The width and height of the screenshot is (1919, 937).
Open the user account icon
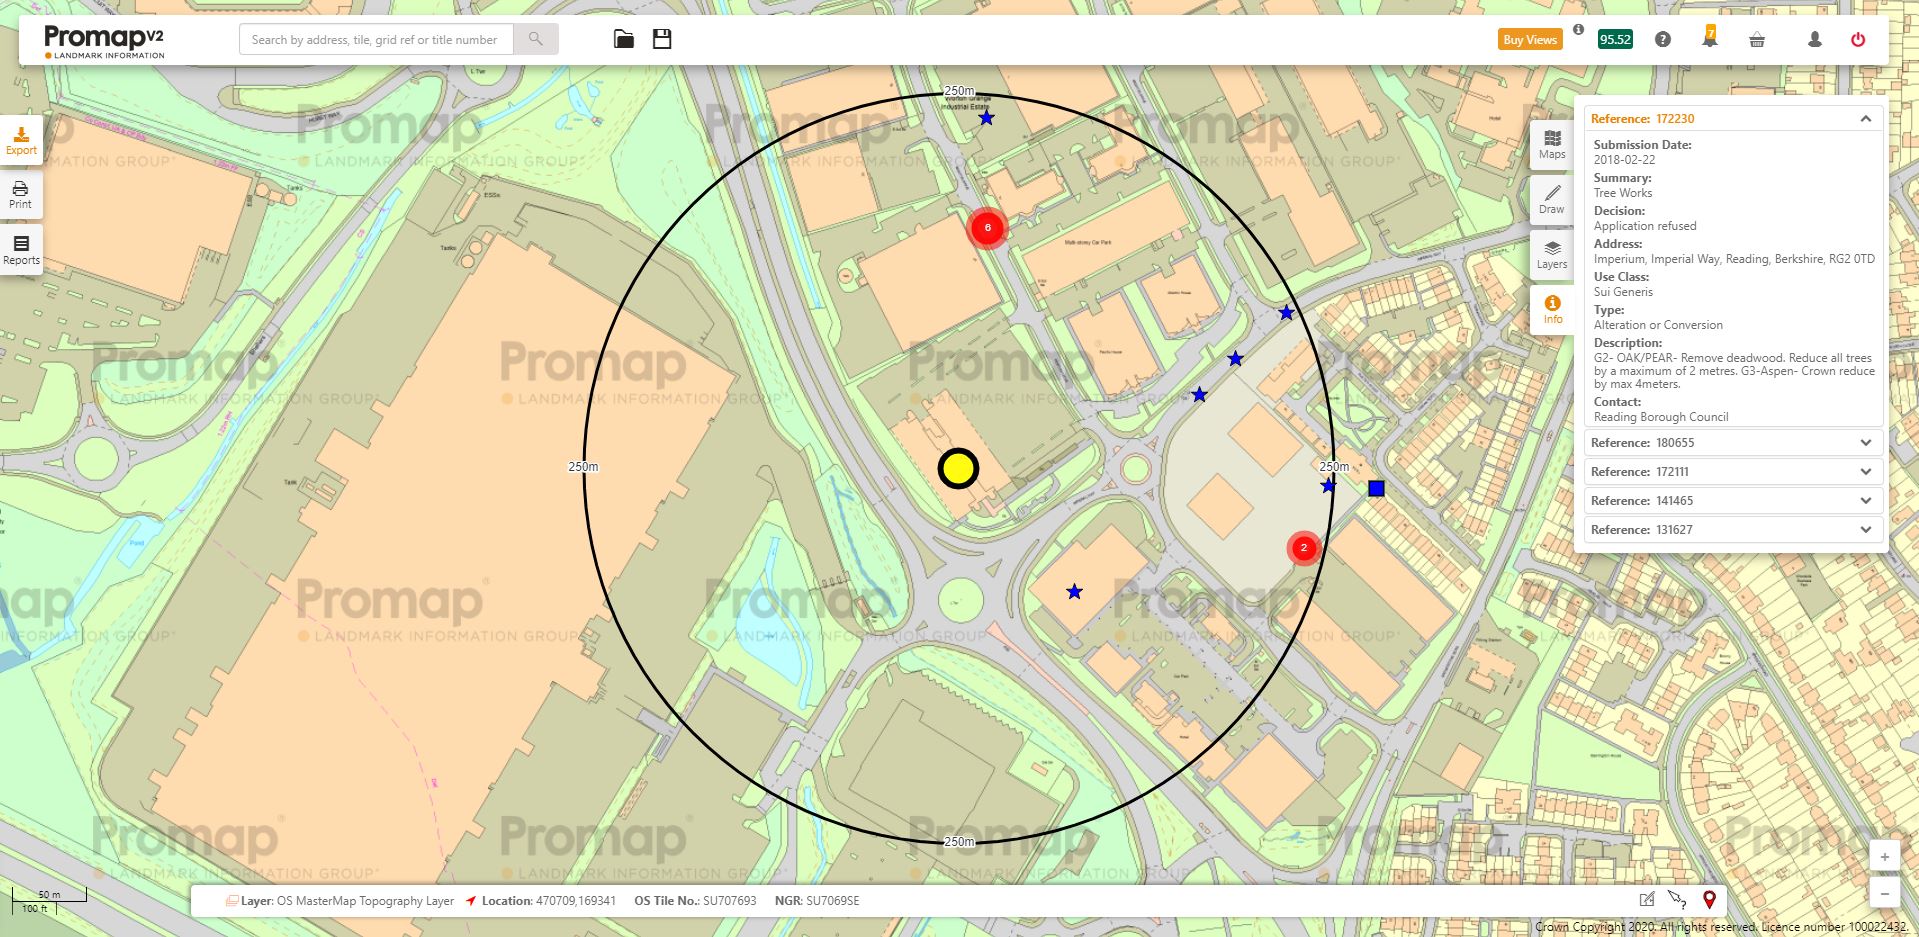pos(1815,40)
